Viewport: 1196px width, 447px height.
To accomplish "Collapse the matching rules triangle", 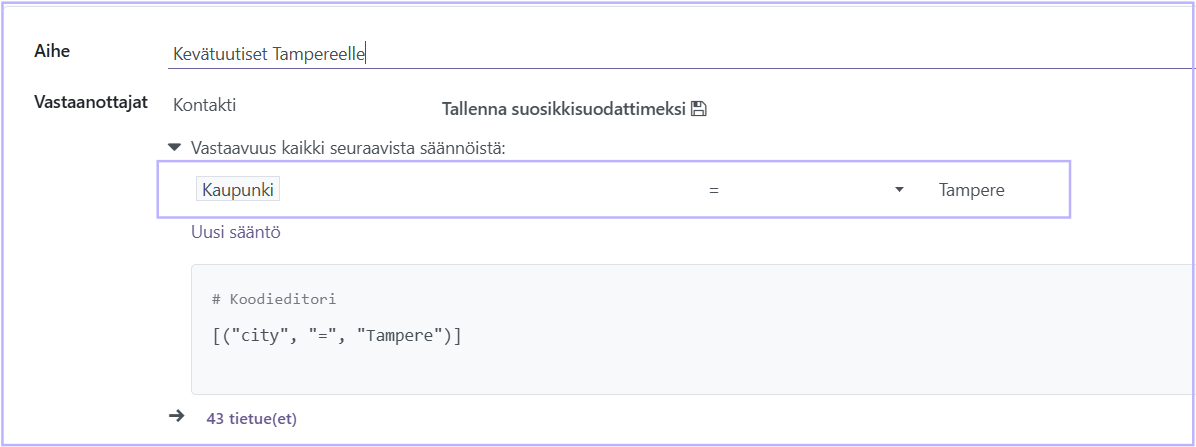I will [174, 147].
